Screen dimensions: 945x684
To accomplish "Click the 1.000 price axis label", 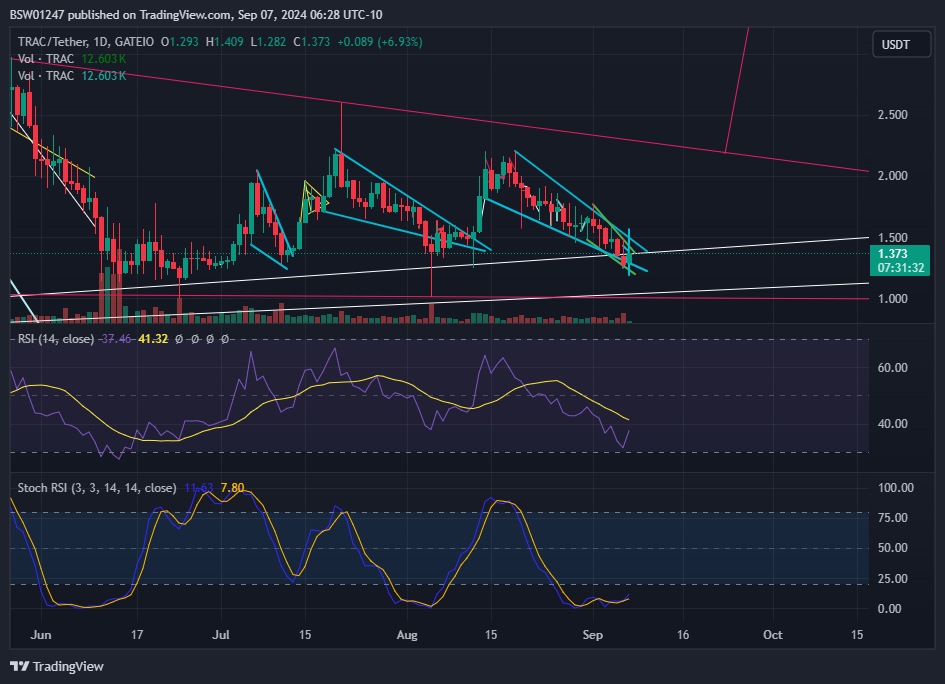I will (892, 298).
